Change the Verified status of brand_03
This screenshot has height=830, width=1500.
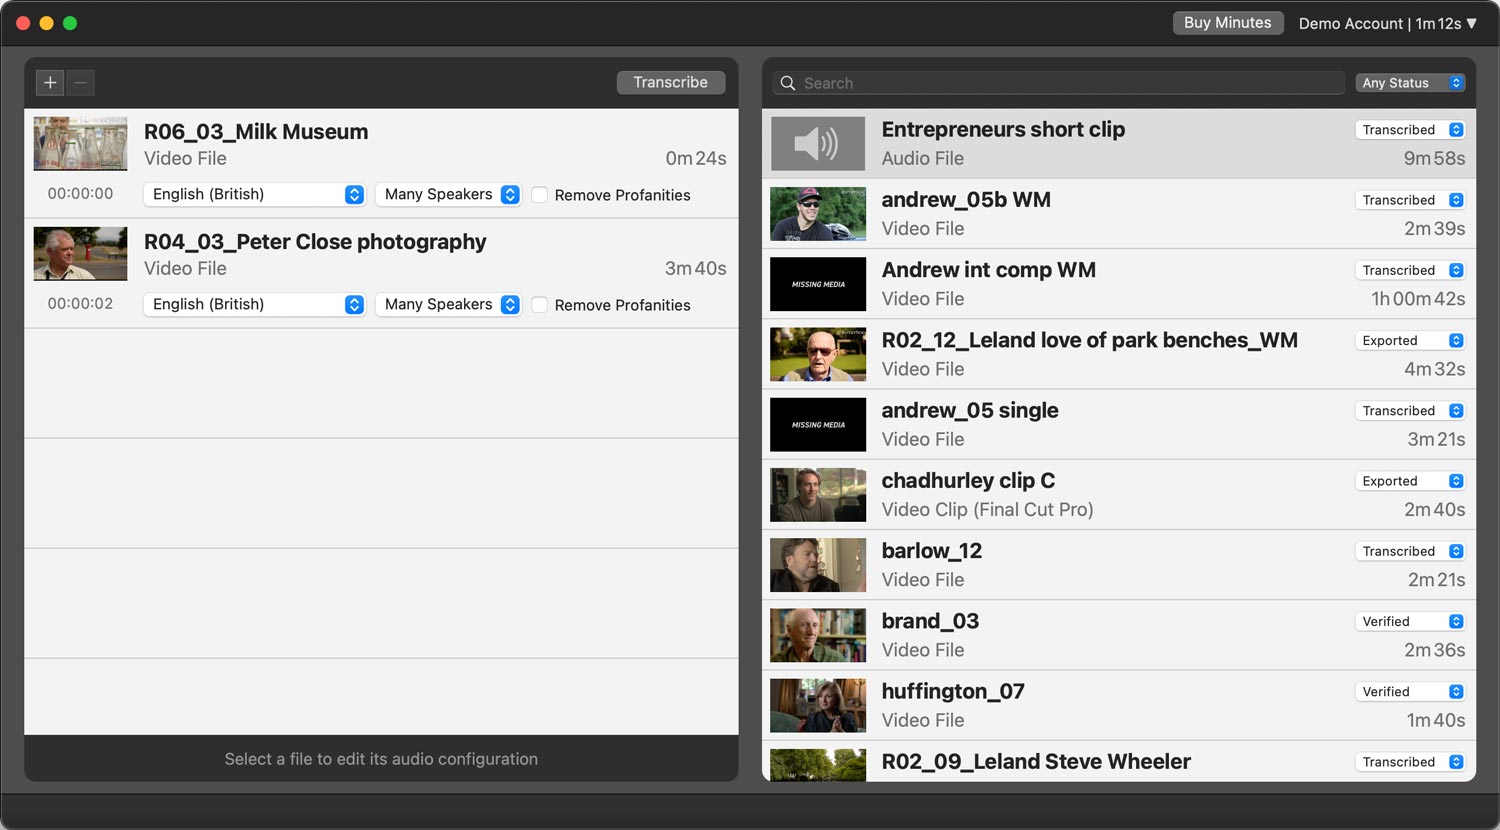tap(1410, 621)
